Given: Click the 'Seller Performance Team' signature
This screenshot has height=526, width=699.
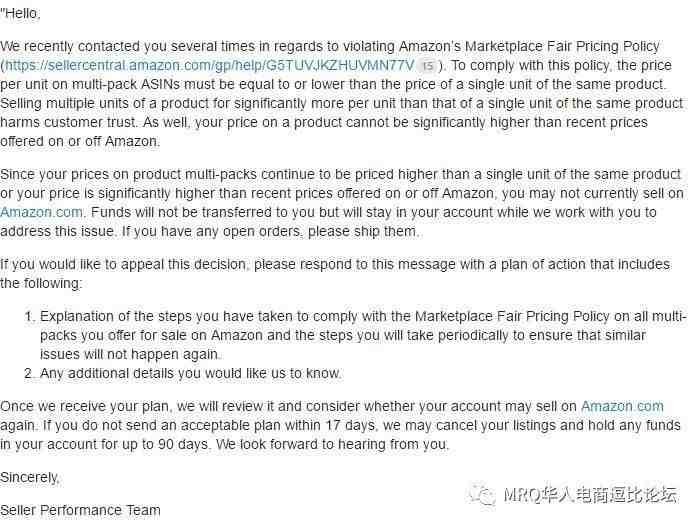Looking at the screenshot, I should point(80,510).
